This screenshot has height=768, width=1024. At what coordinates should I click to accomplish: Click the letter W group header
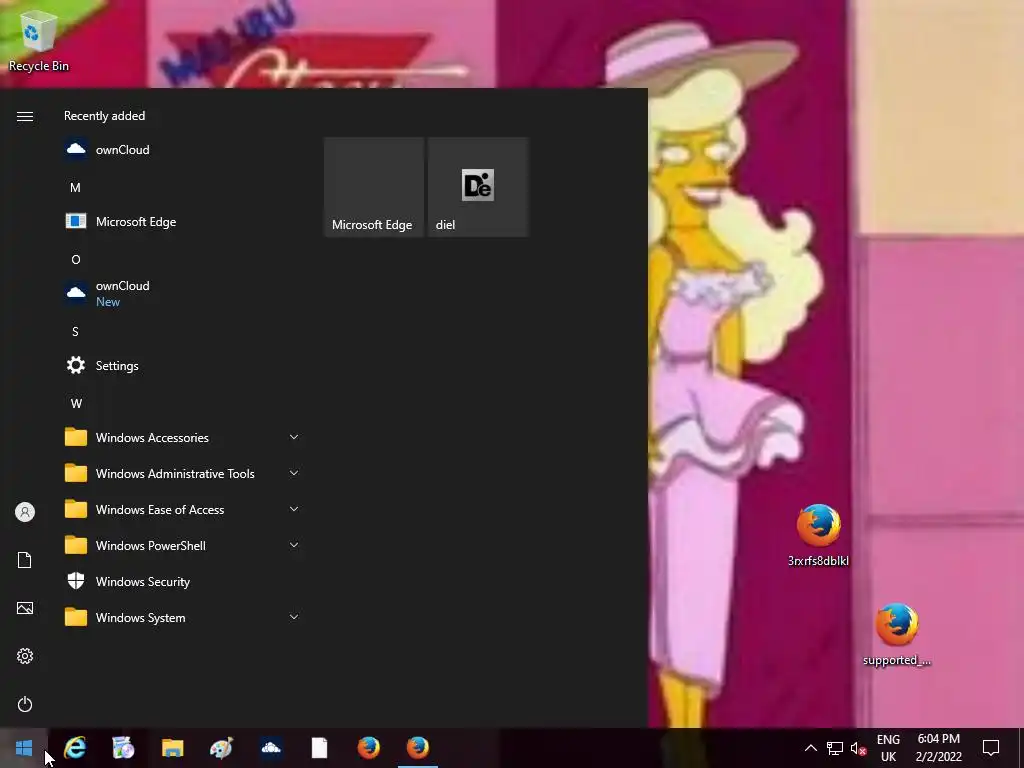[x=76, y=404]
